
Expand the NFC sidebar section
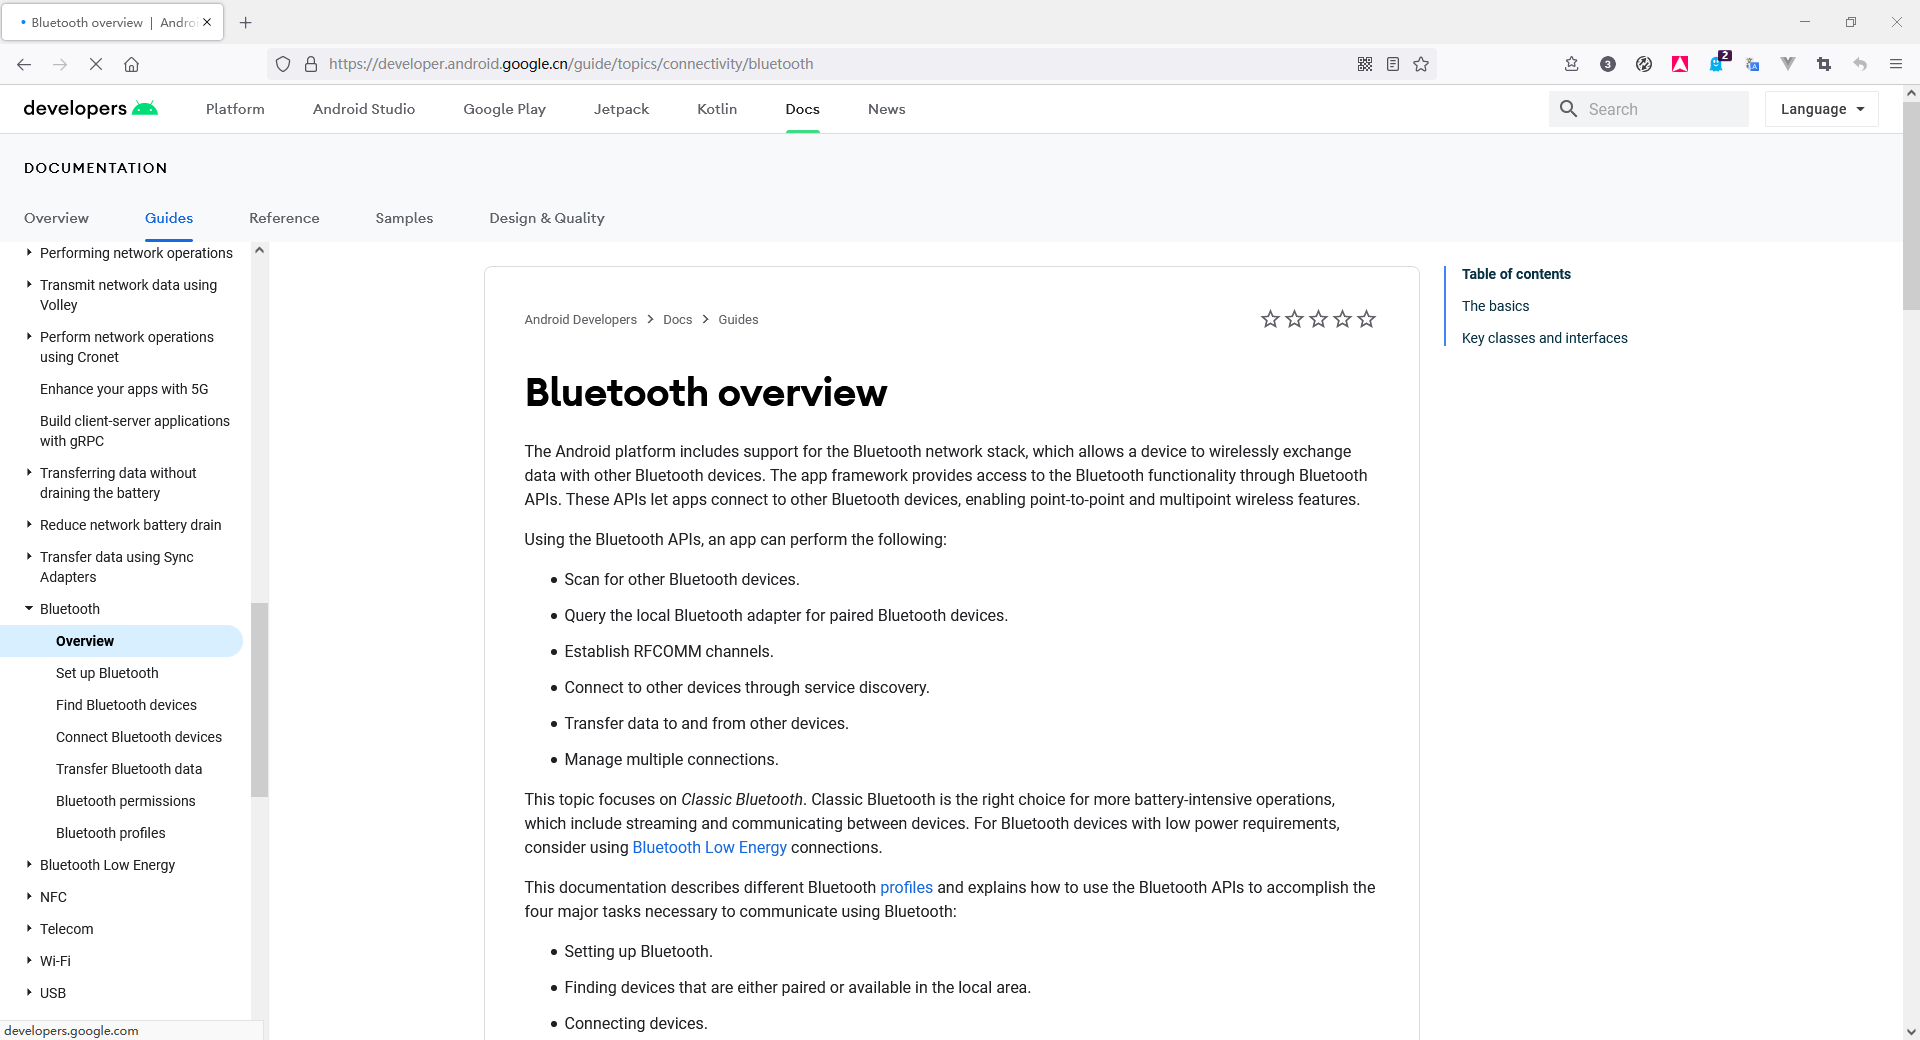coord(29,896)
